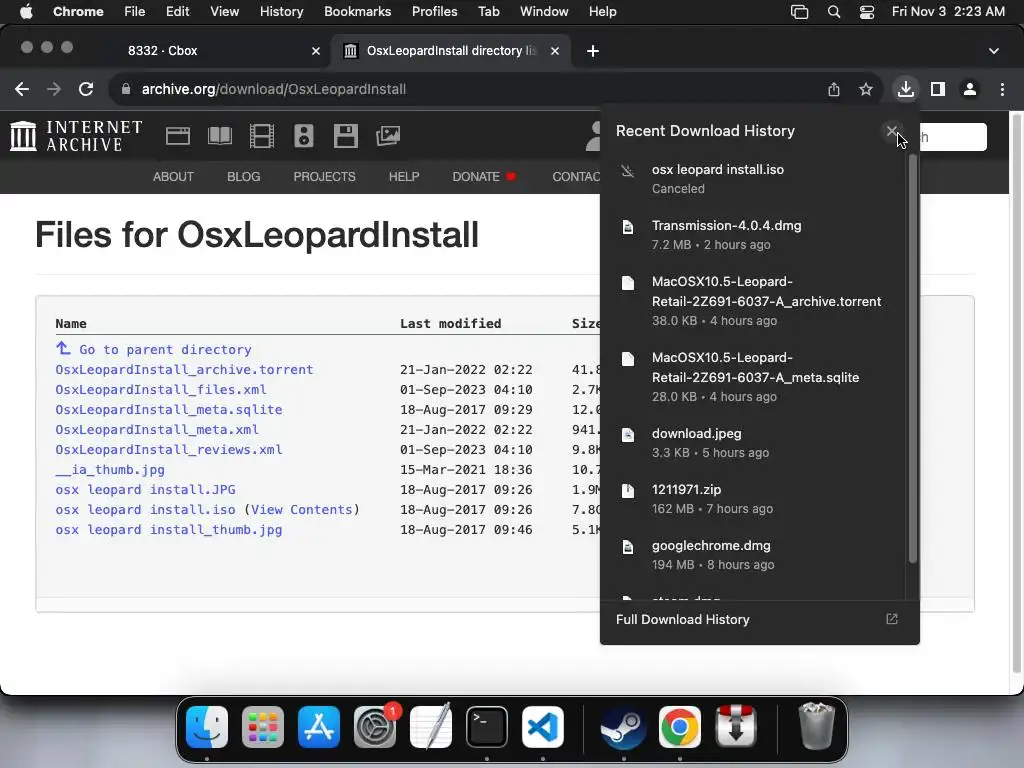The width and height of the screenshot is (1024, 768).
Task: Close the Recent Download History popup
Action: point(891,131)
